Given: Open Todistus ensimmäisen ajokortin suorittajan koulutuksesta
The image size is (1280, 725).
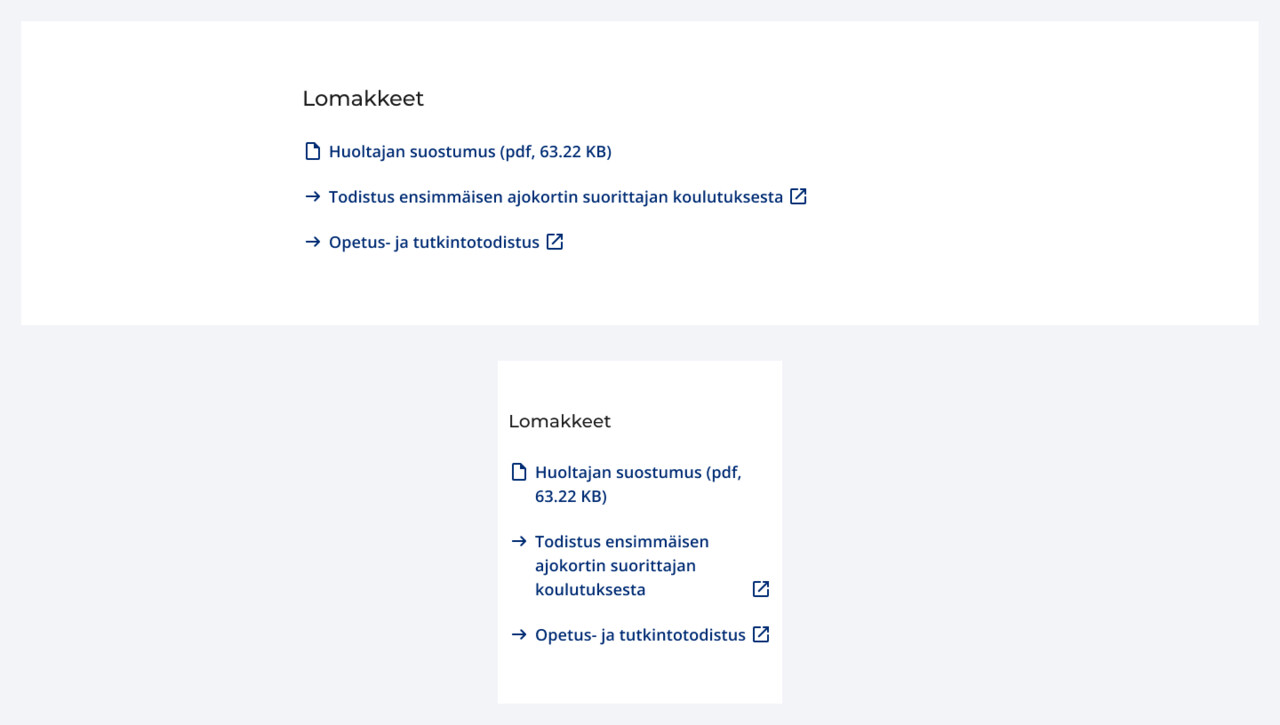Looking at the screenshot, I should coord(555,196).
